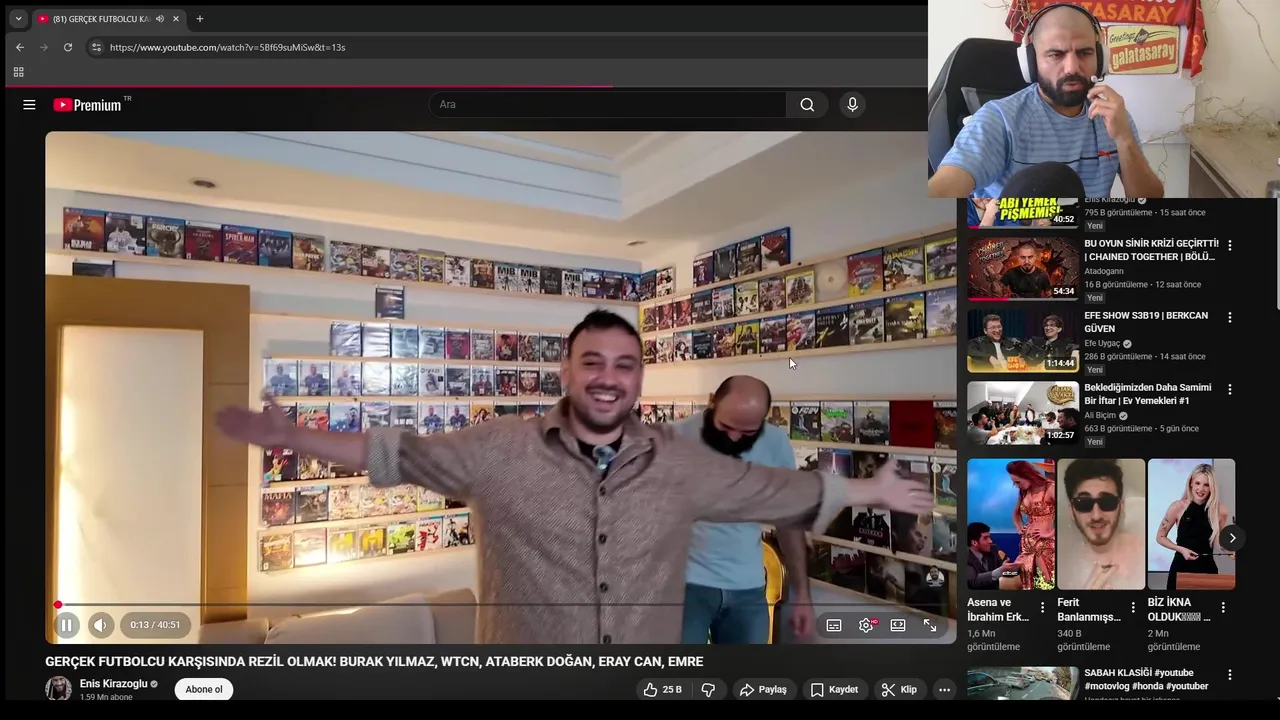This screenshot has width=1280, height=720.
Task: Open 40:52 video thumbnail in sidebar
Action: (x=1023, y=213)
